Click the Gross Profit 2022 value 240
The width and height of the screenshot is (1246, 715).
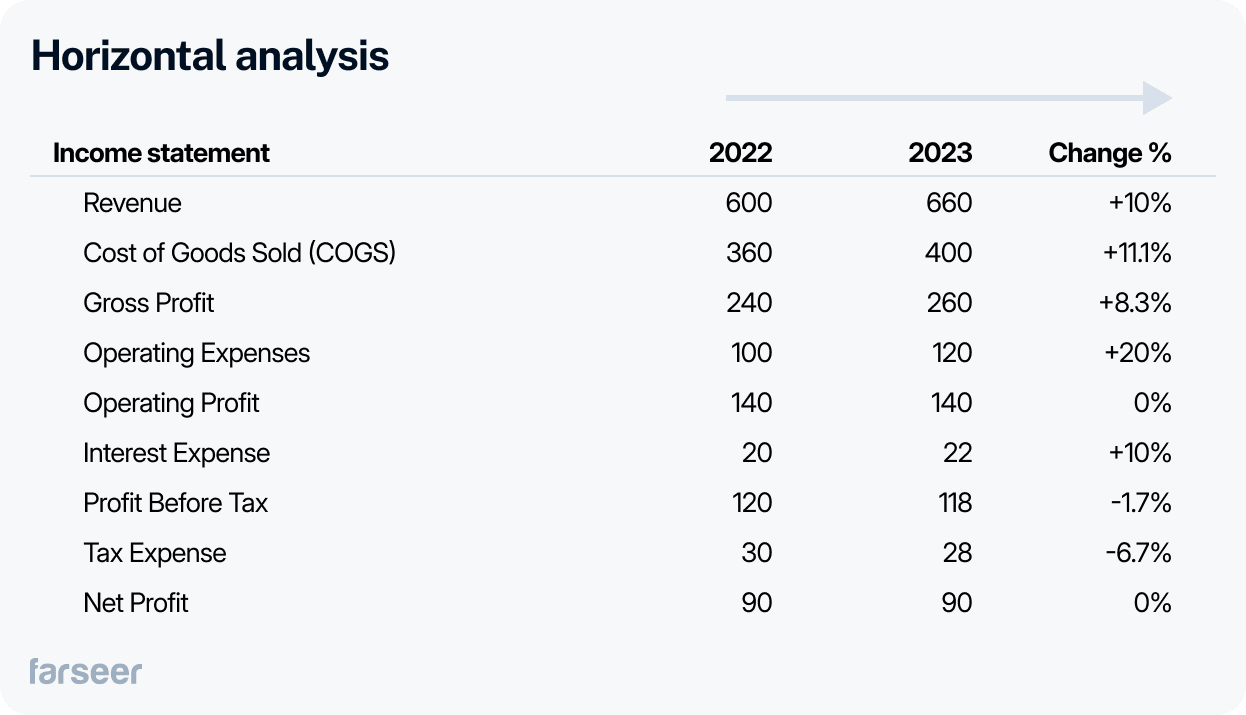coord(749,303)
